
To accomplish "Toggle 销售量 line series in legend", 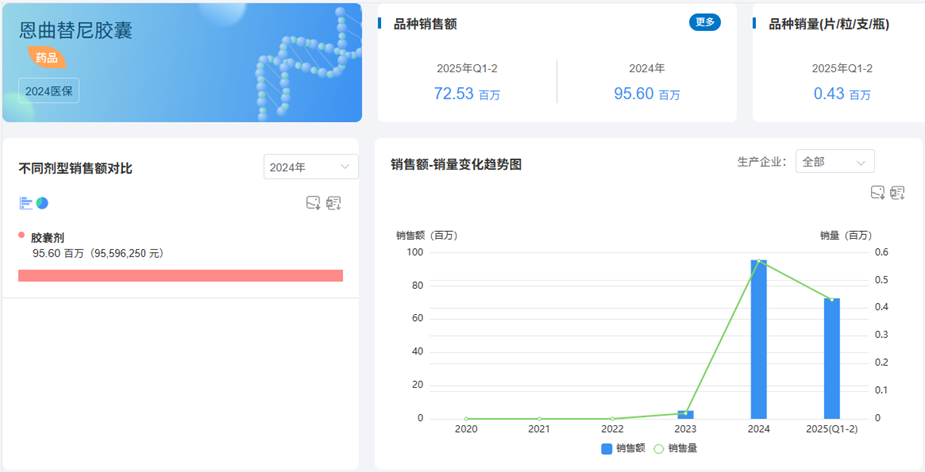I will [675, 448].
